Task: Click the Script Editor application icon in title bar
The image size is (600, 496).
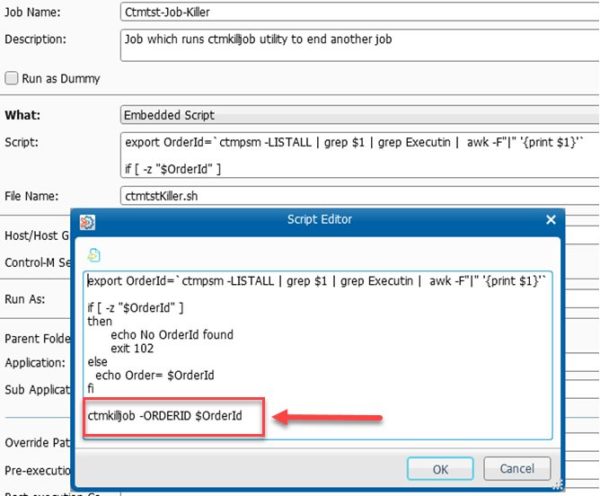Action: pos(87,222)
